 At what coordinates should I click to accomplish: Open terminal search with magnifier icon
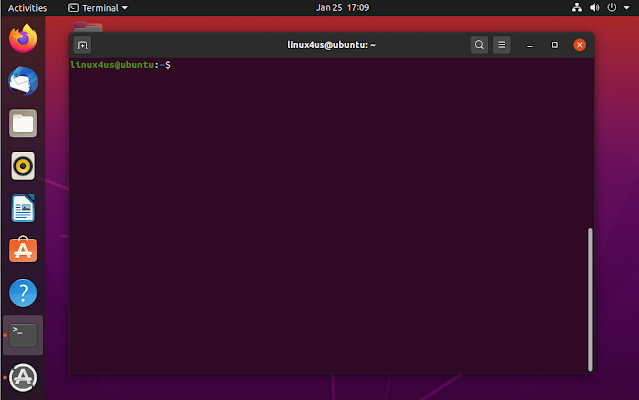pos(479,45)
